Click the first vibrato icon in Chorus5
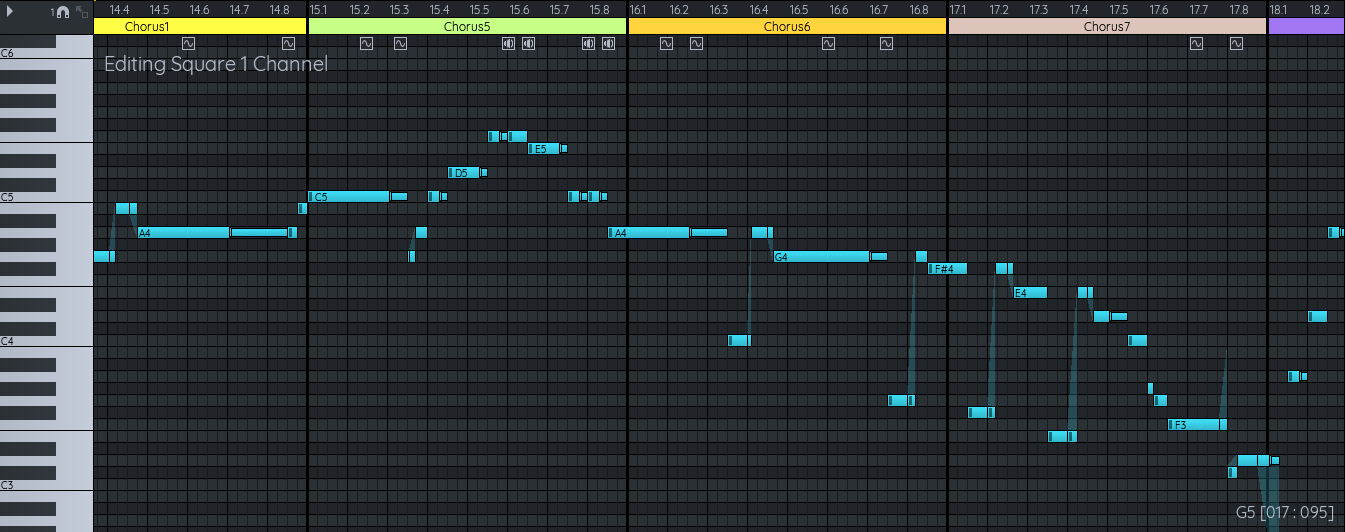Viewport: 1345px width, 532px height. tap(366, 43)
